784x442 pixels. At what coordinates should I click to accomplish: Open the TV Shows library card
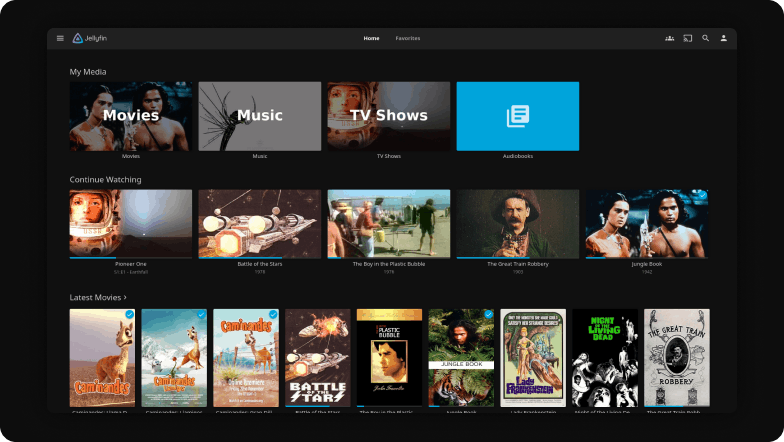(x=388, y=116)
